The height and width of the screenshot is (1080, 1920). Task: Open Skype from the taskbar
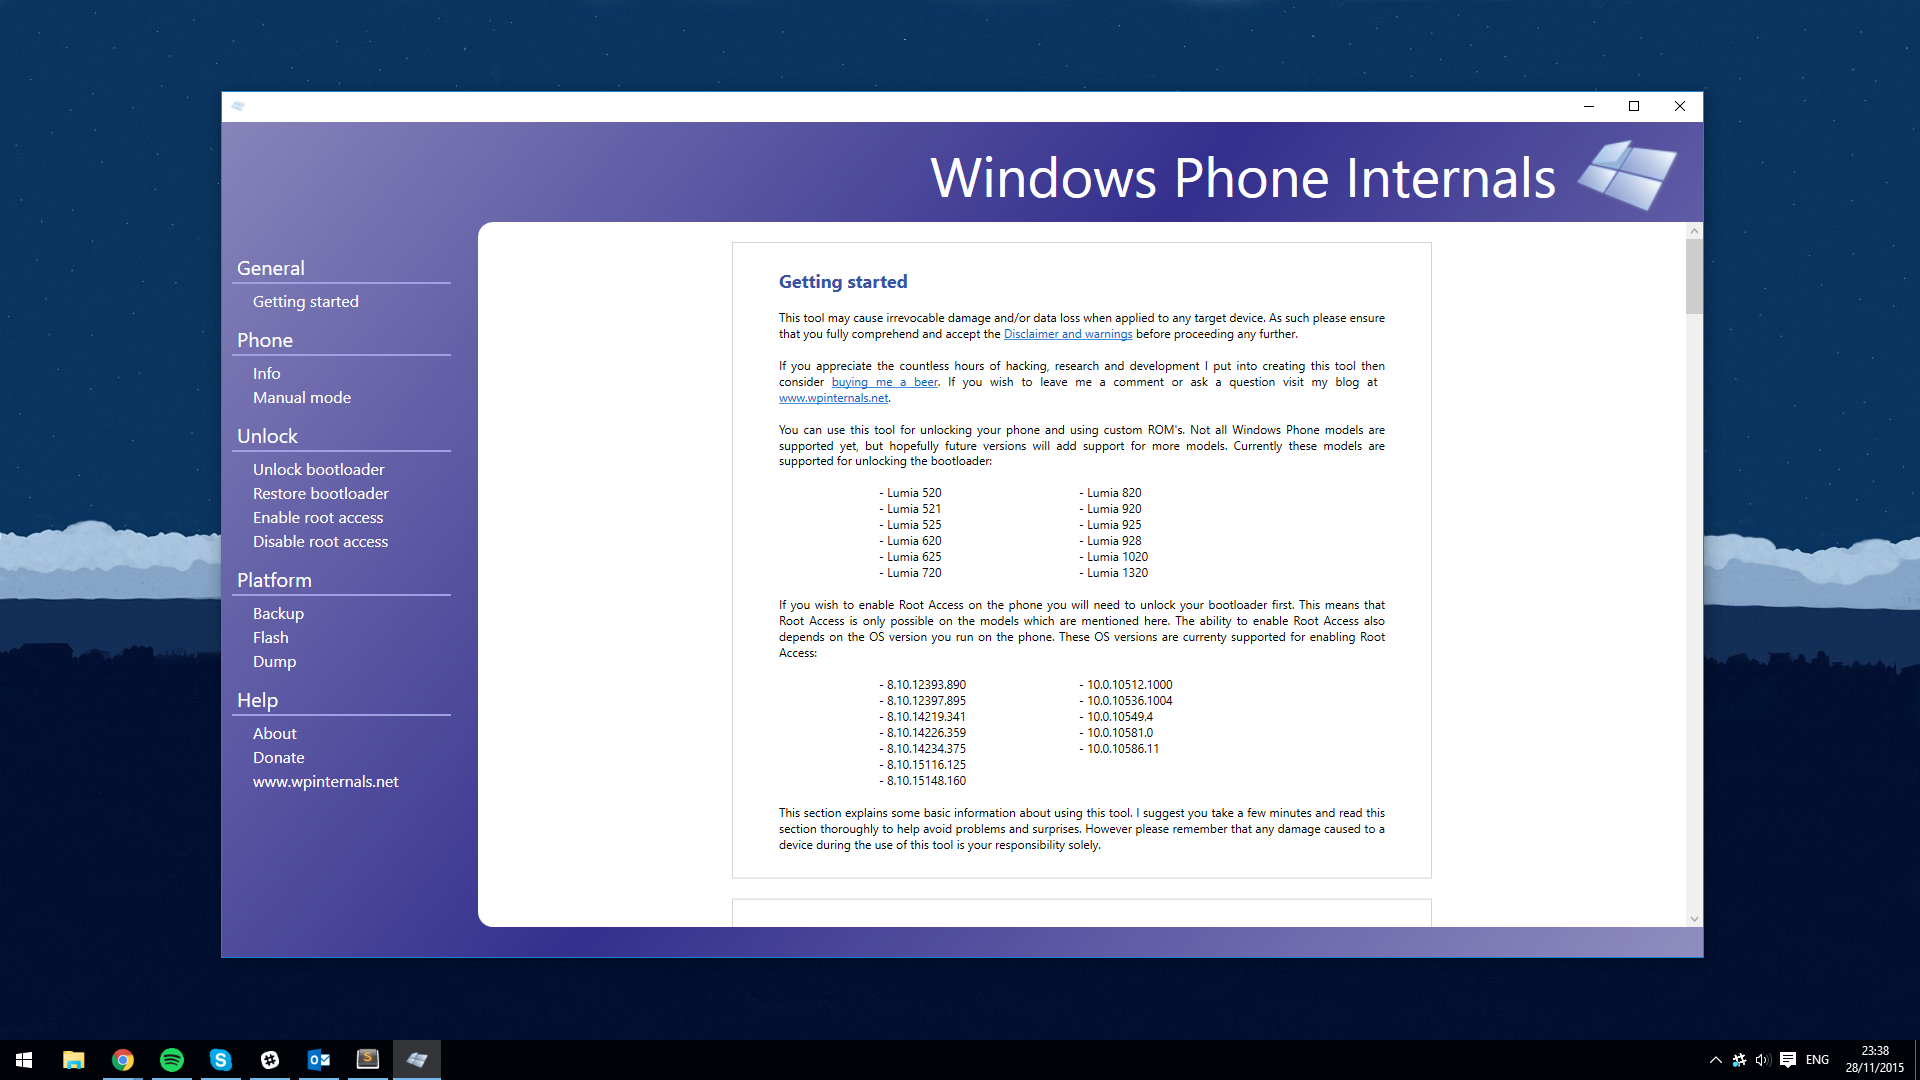(x=220, y=1060)
